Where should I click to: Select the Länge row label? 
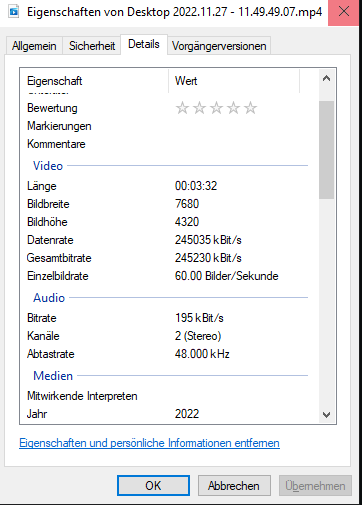(42, 186)
